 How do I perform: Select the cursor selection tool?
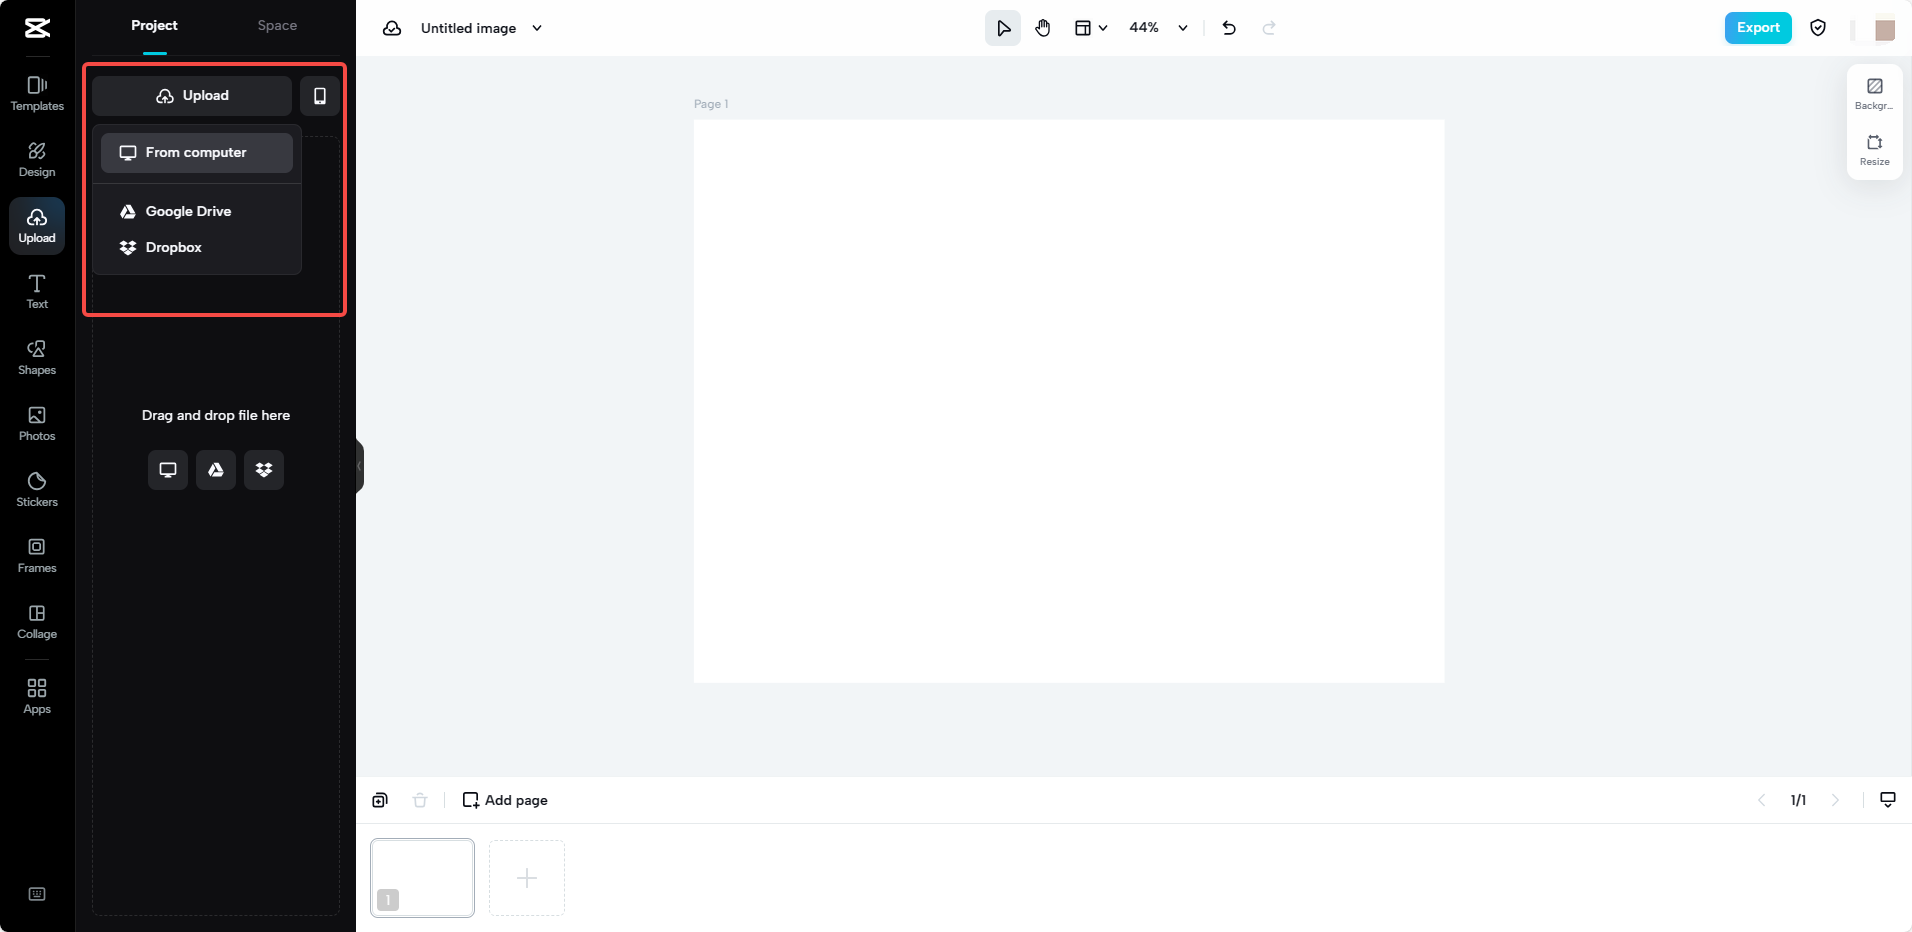pyautogui.click(x=1002, y=27)
